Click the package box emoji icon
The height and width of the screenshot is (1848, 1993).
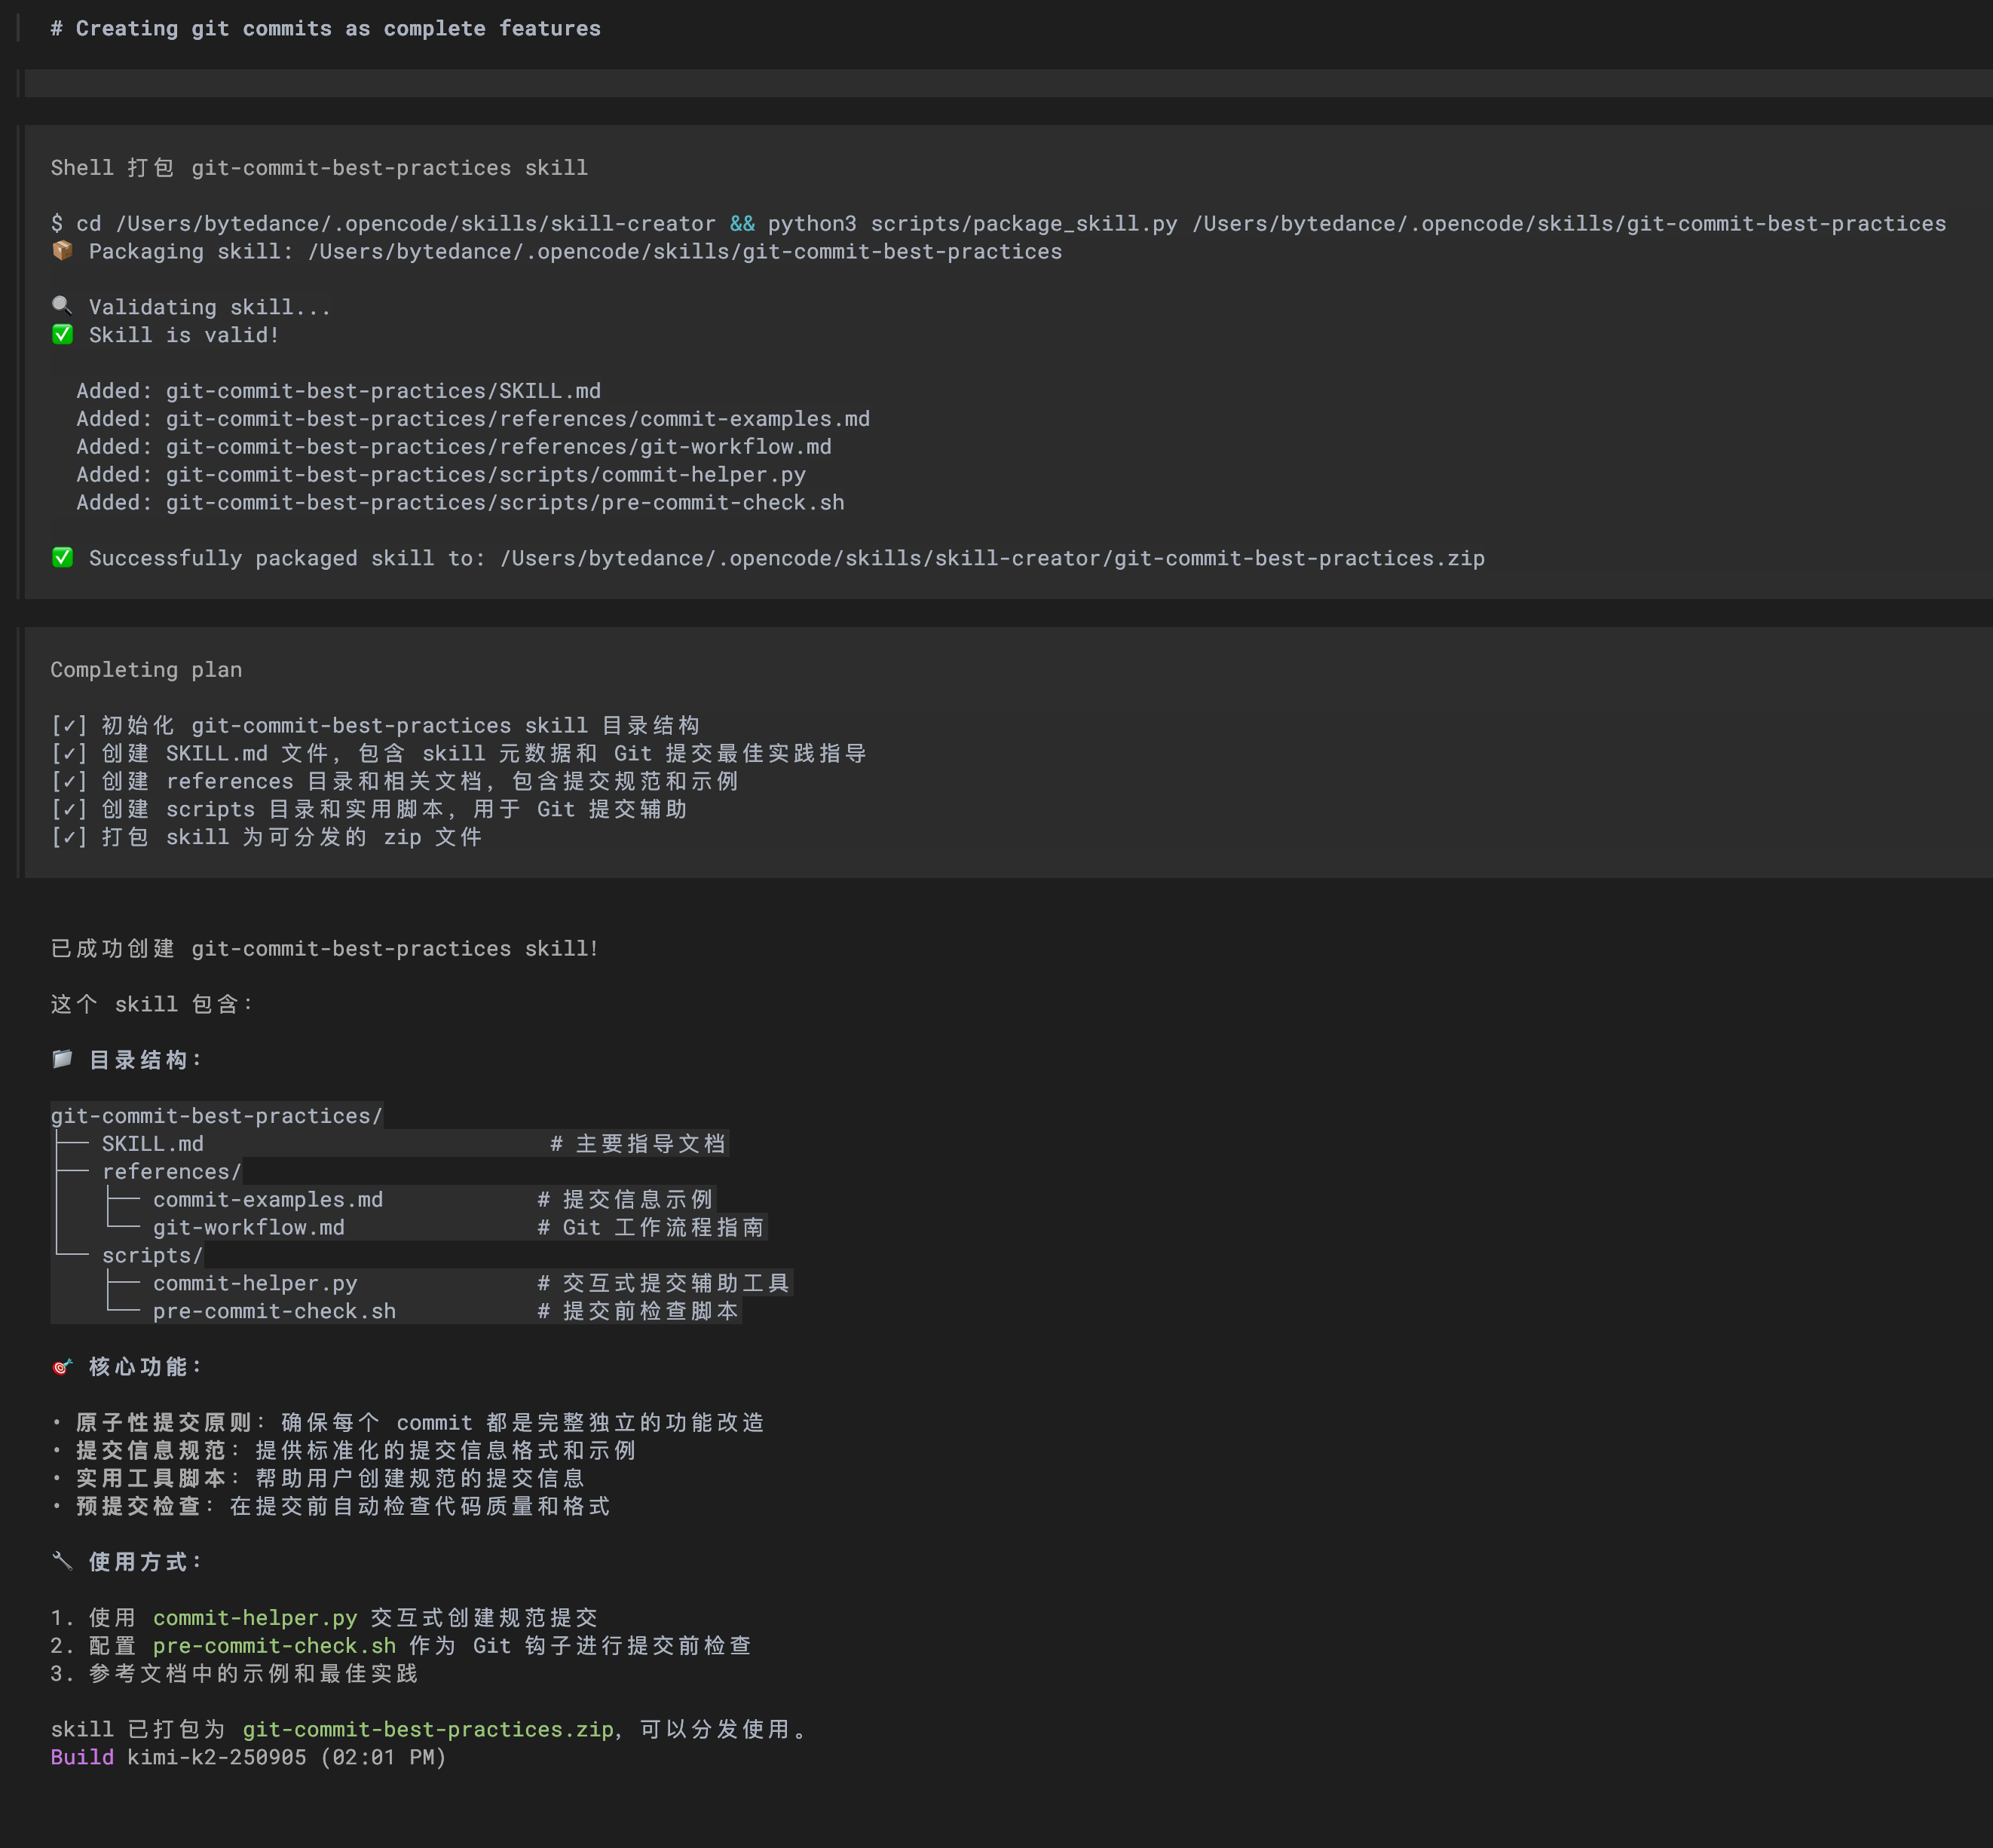tap(62, 251)
